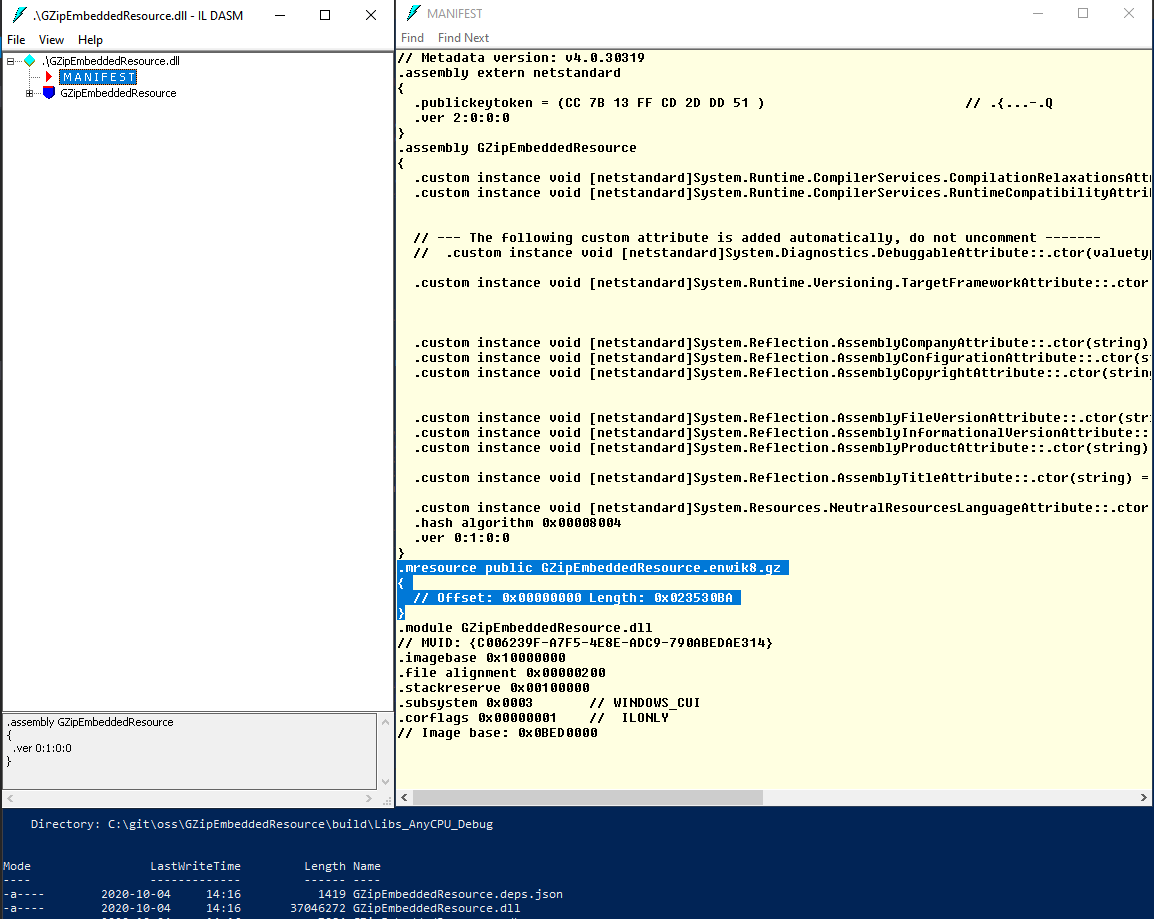The width and height of the screenshot is (1154, 919).
Task: Open the View menu
Action: (51, 39)
